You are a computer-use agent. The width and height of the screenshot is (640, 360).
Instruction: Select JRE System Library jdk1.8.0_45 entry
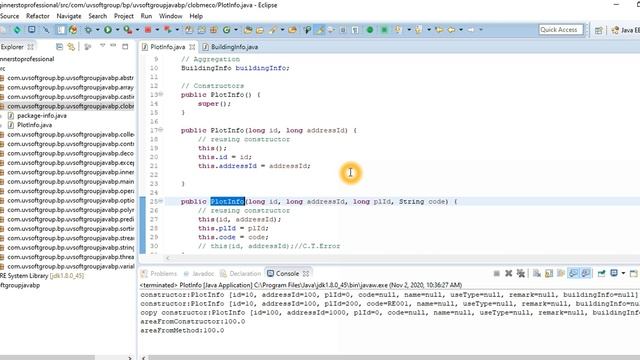42,276
